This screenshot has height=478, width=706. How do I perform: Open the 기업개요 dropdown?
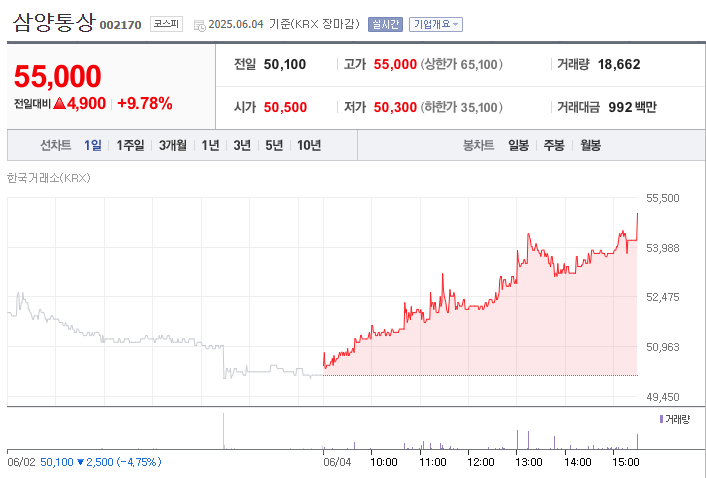tap(434, 24)
